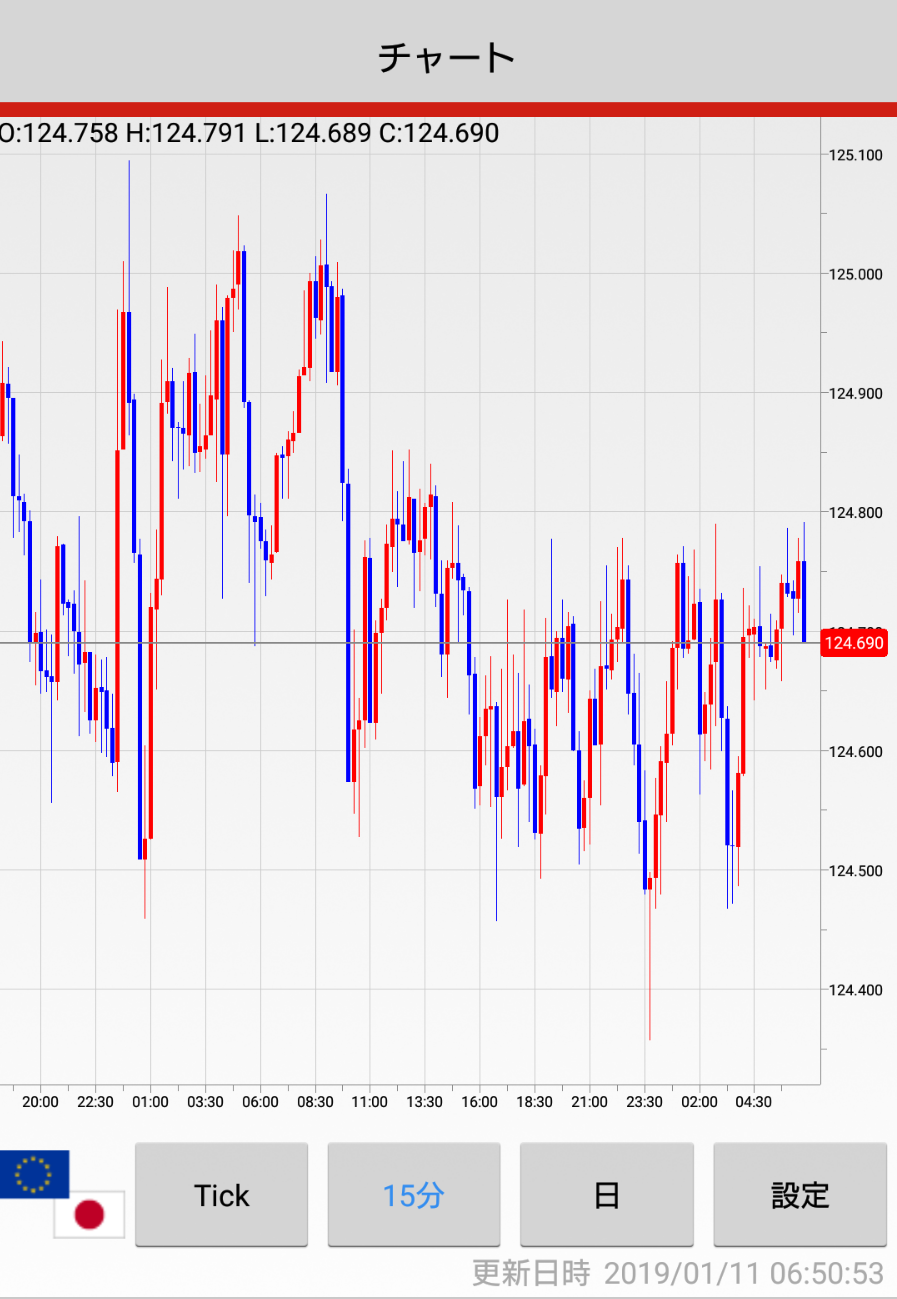This screenshot has height=1299, width=897.
Task: Tap the チャート title in the header
Action: point(447,58)
